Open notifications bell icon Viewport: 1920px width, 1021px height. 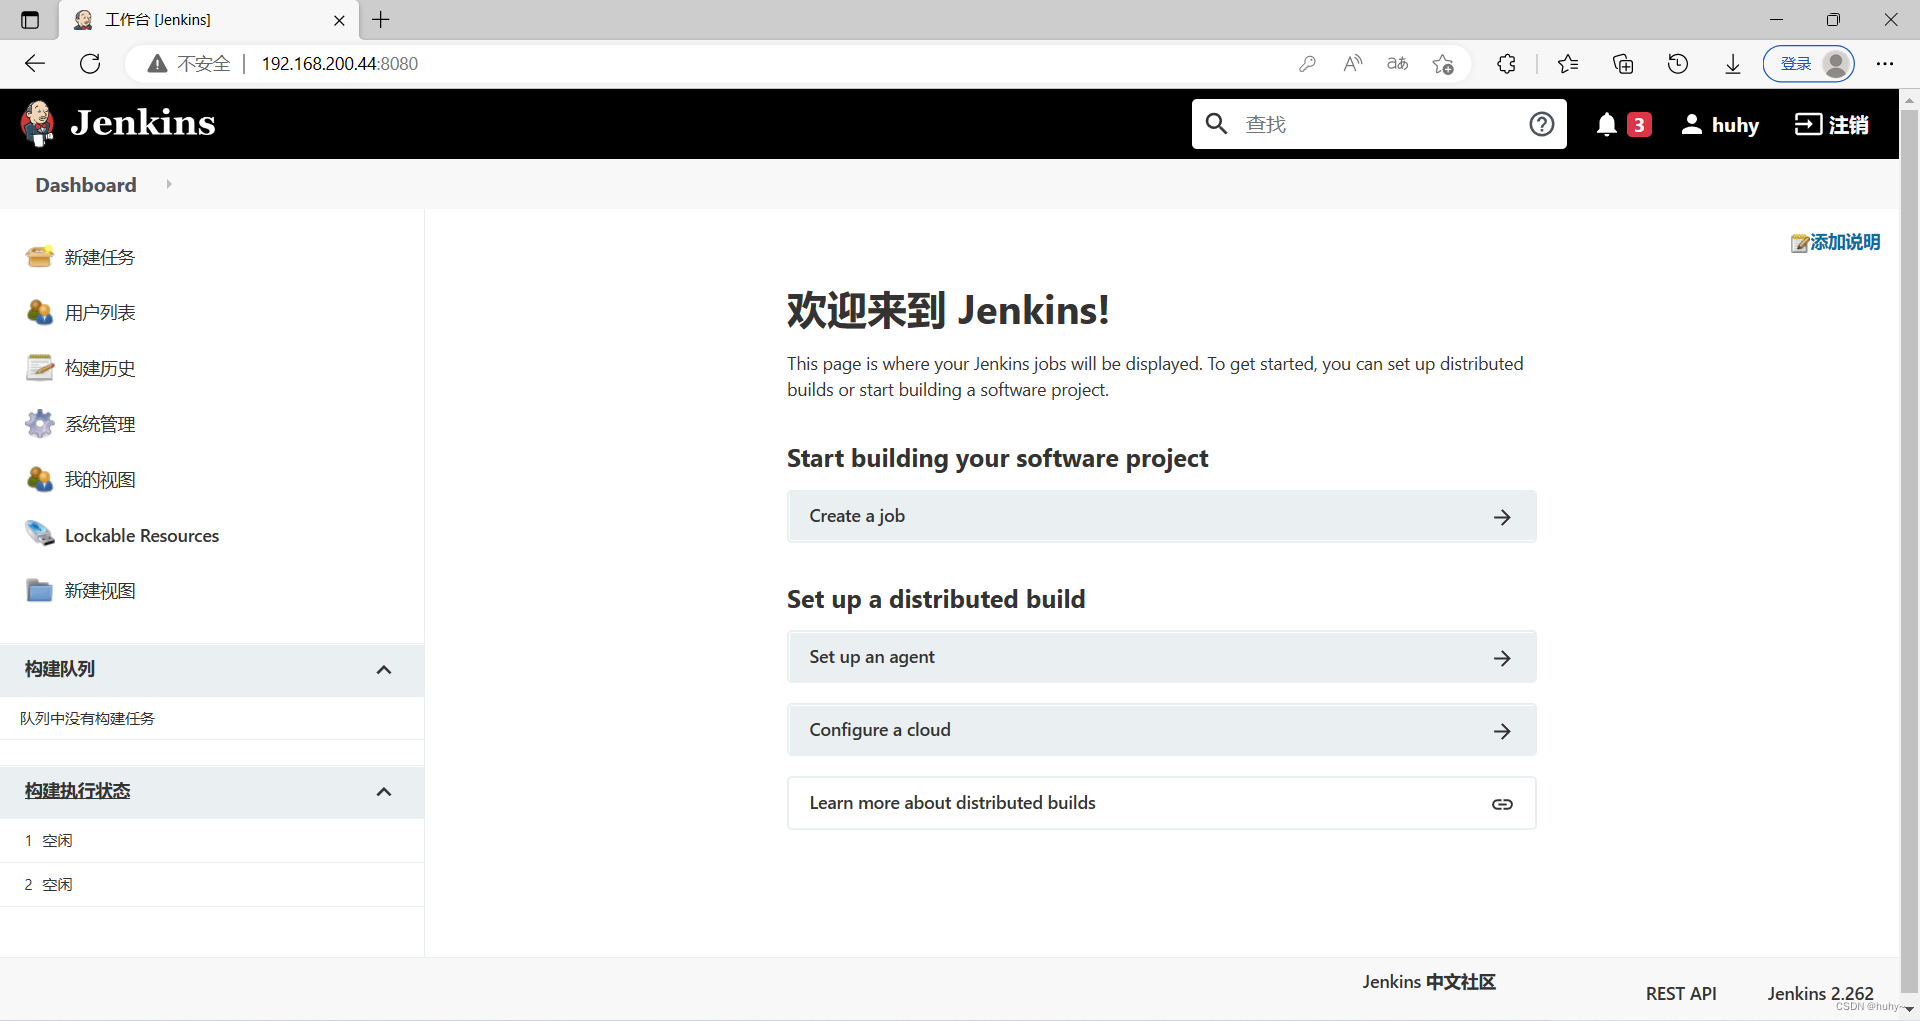coord(1607,125)
